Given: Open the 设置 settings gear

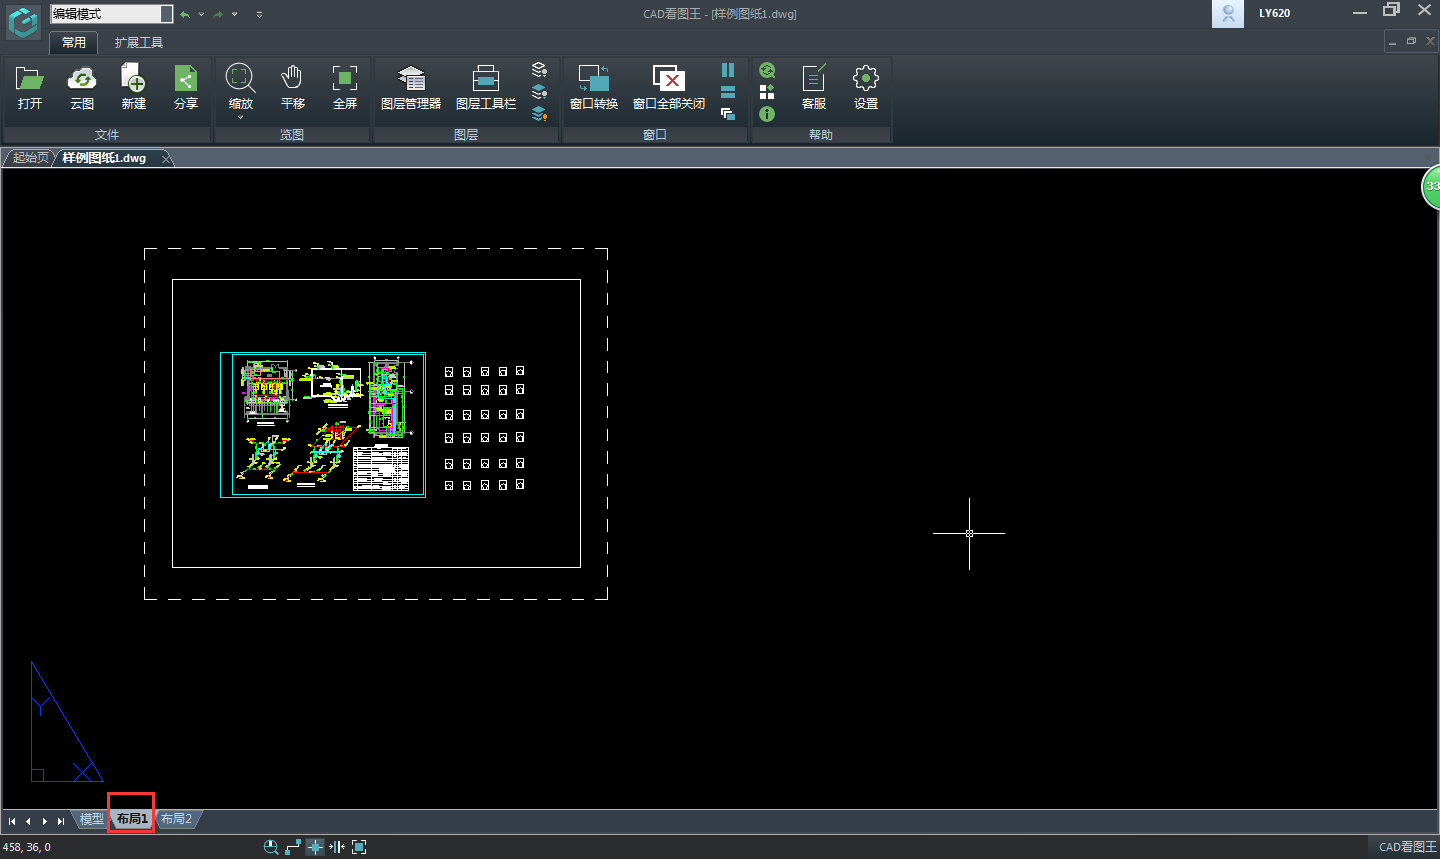Looking at the screenshot, I should point(866,87).
